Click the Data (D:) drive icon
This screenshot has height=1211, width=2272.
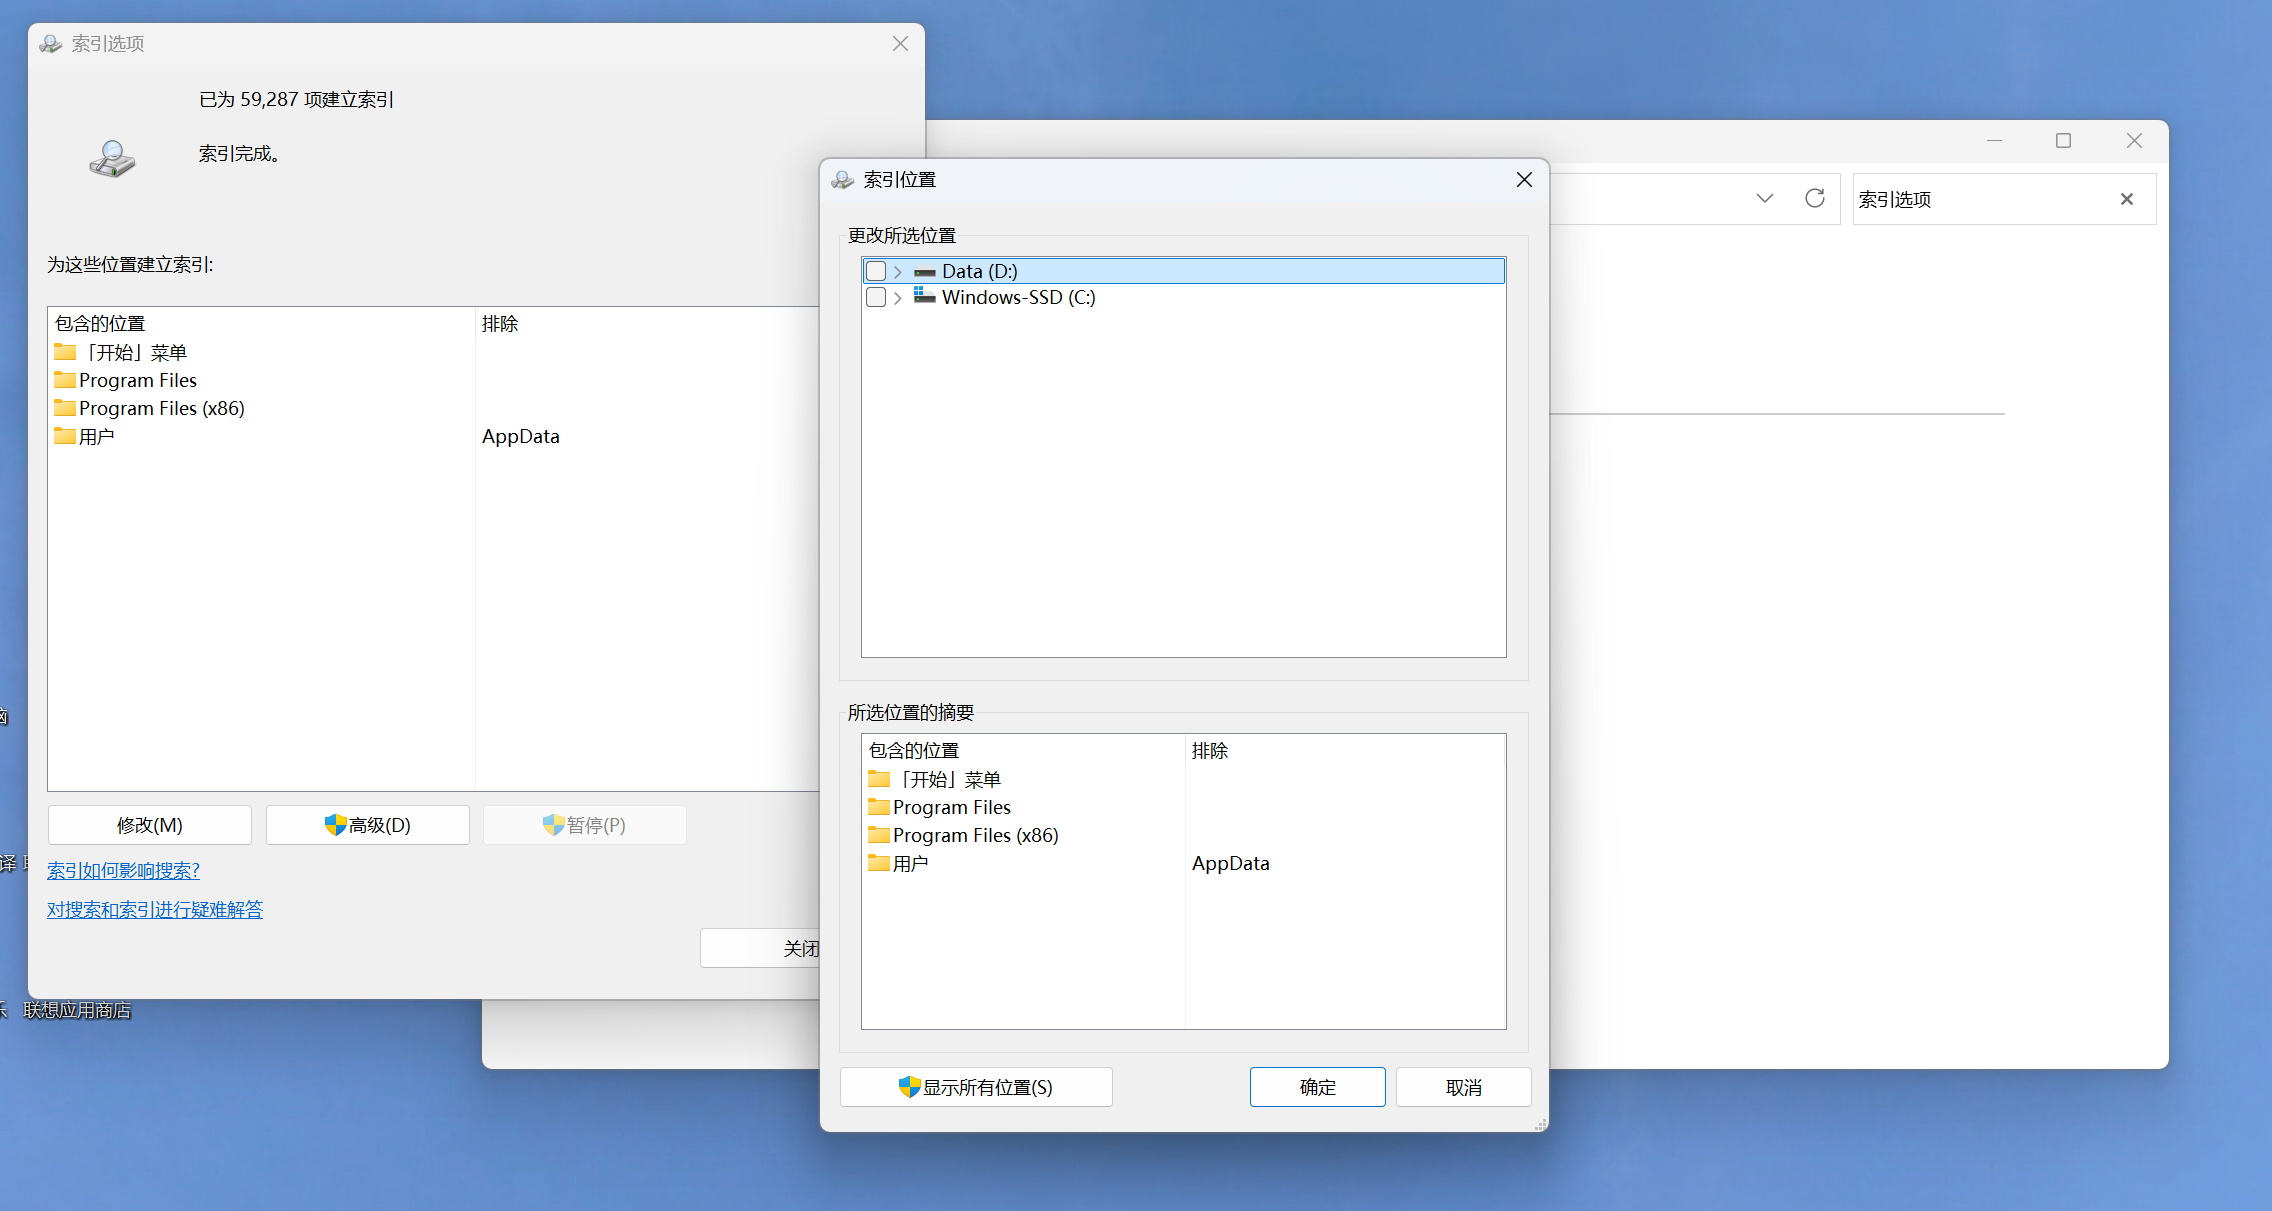tap(925, 272)
